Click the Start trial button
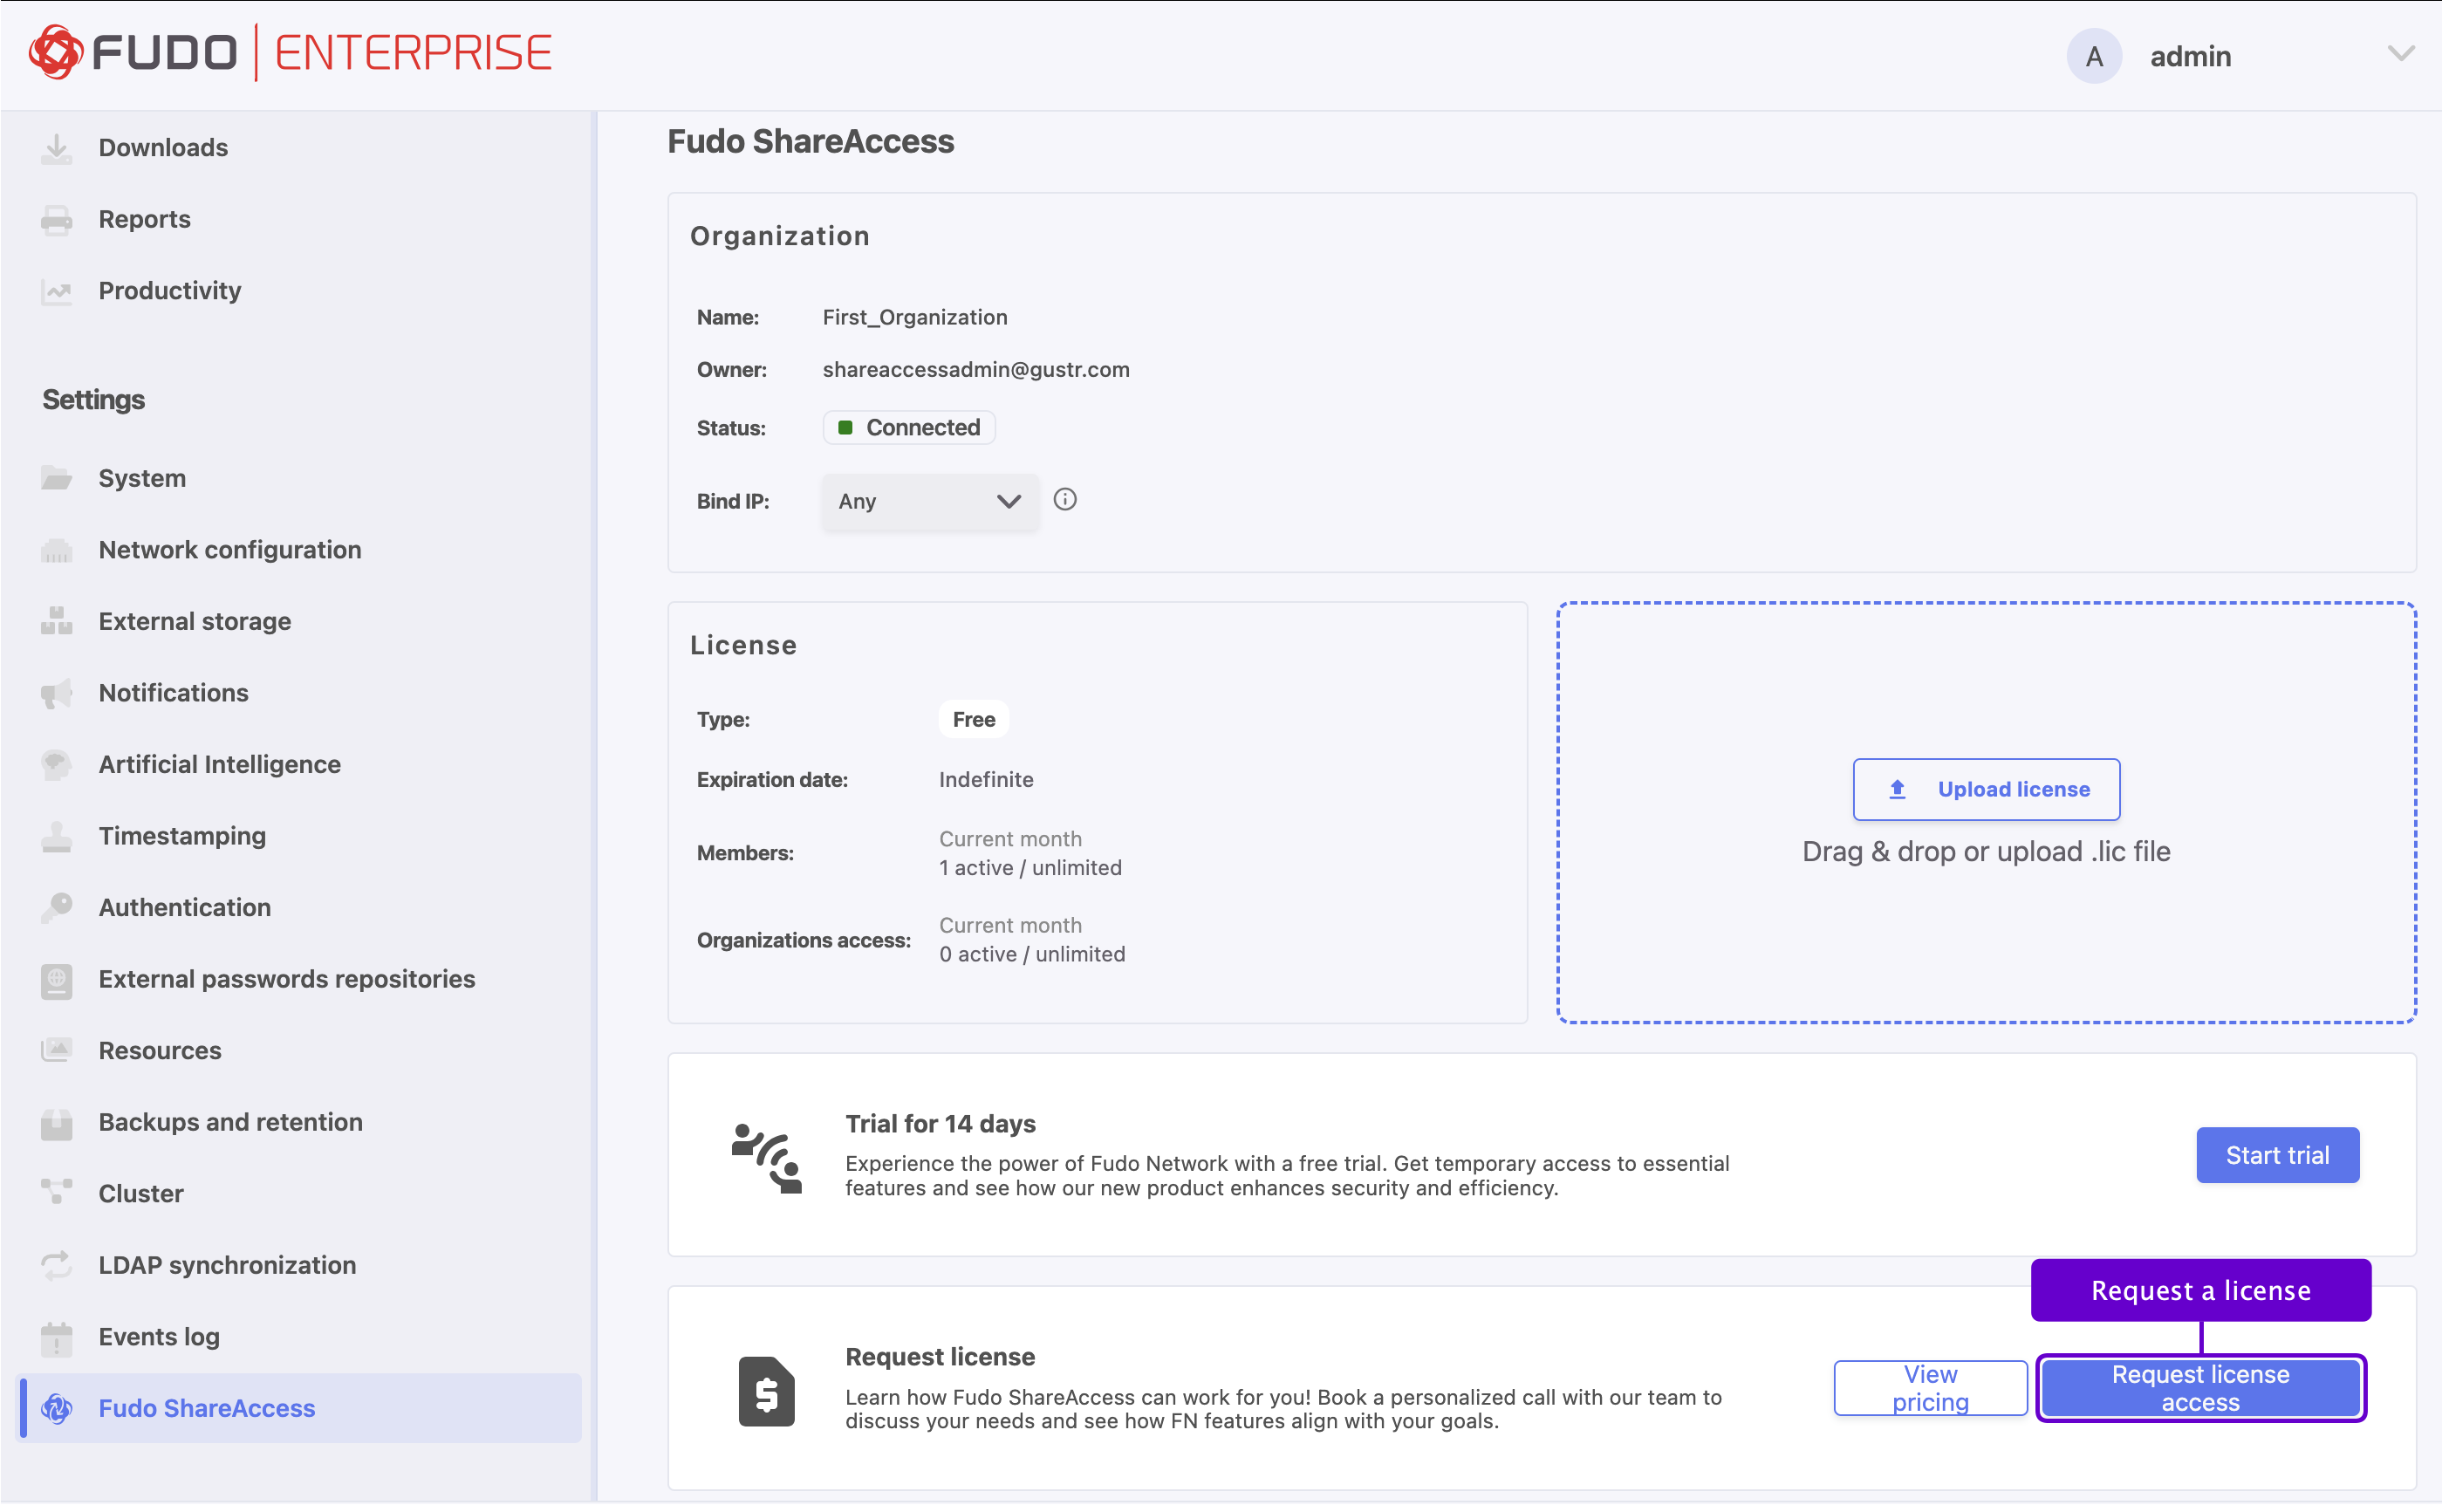Screen dimensions: 2442x1512 2277,1156
